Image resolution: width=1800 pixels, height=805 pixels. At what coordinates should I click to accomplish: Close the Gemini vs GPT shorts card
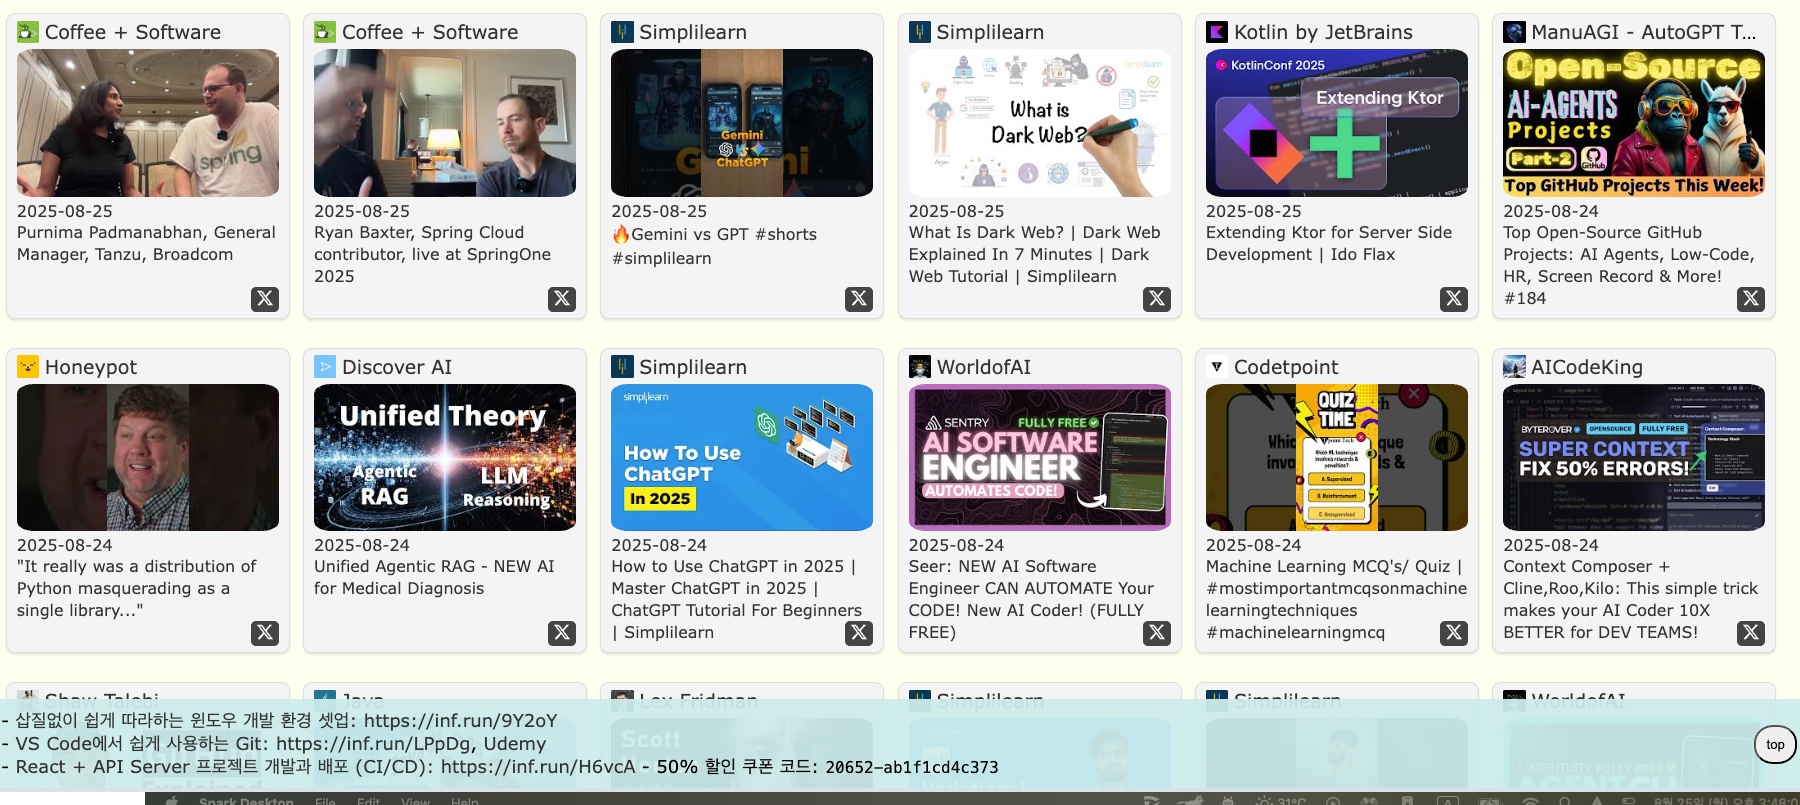click(859, 298)
